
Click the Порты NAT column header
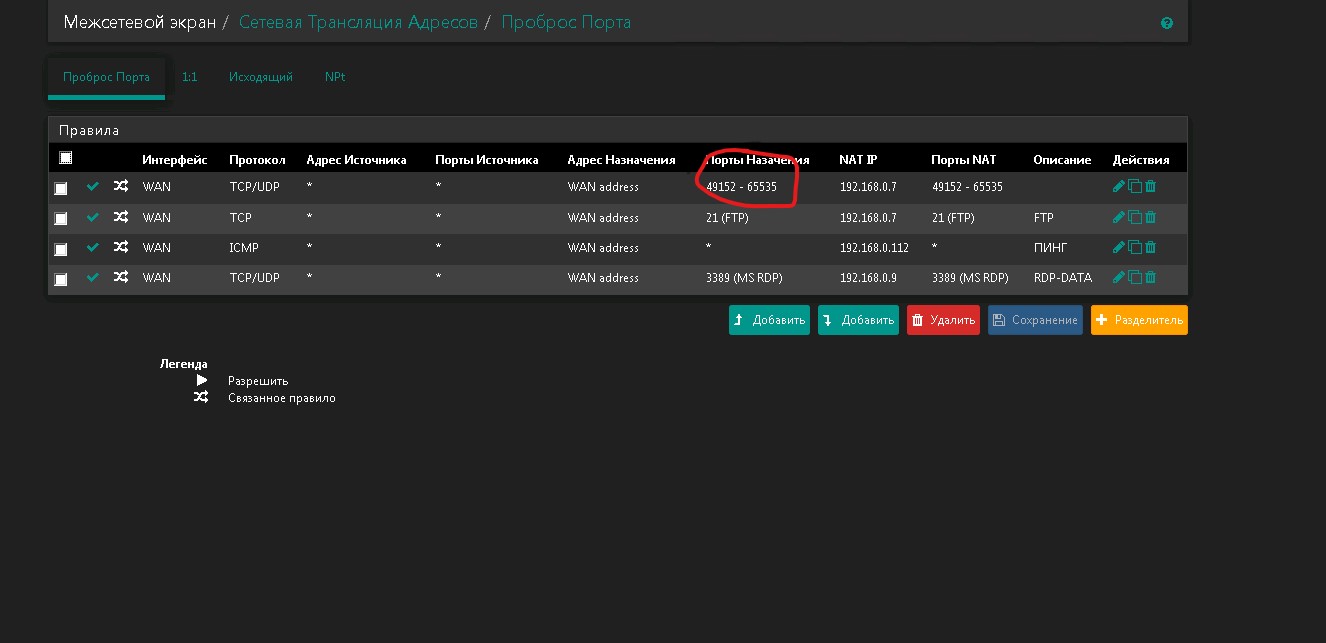pos(963,160)
